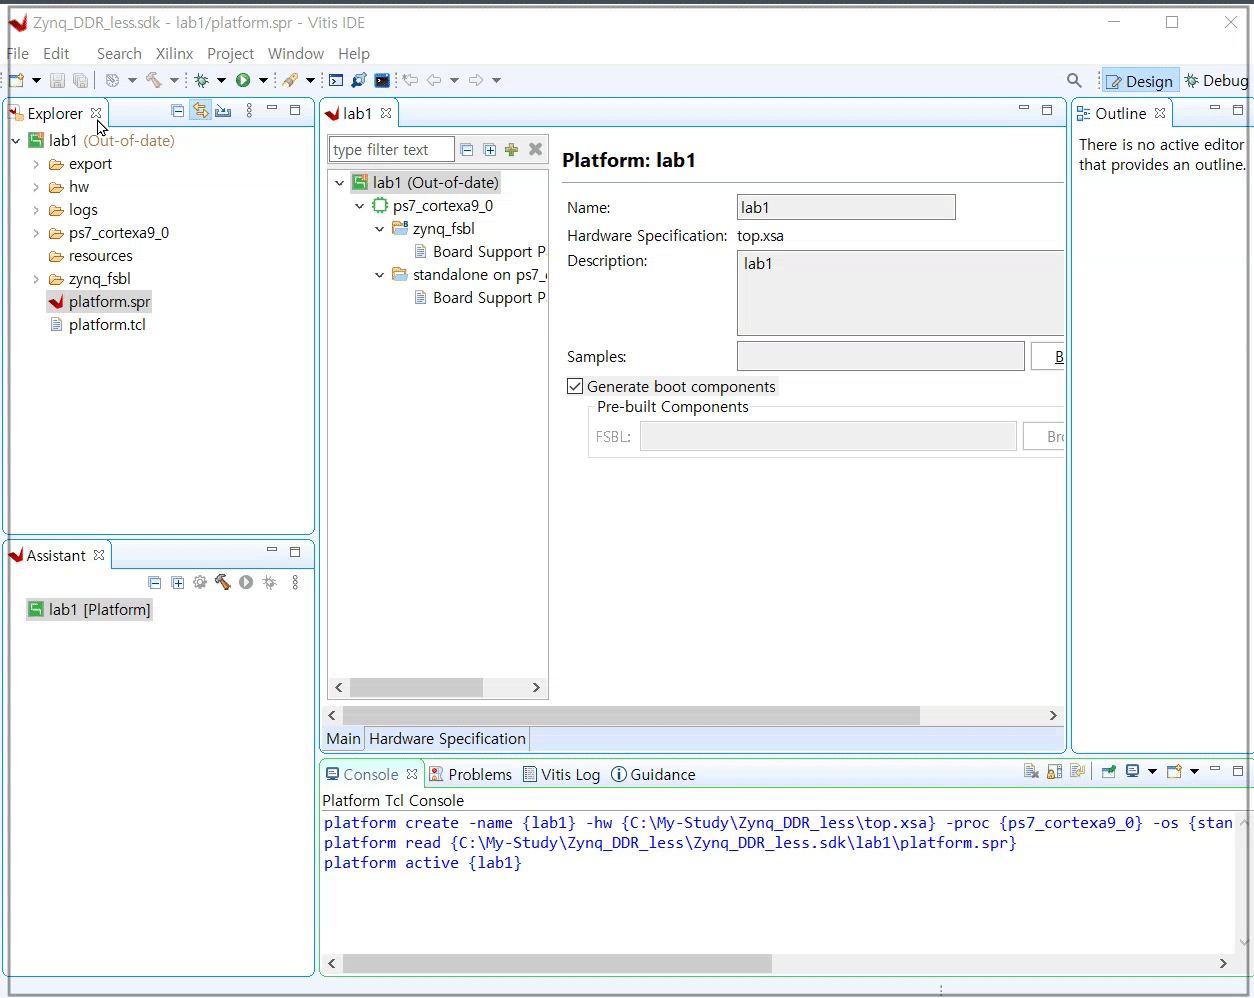Collapse all in Assistant view
The image size is (1254, 998).
(x=154, y=582)
